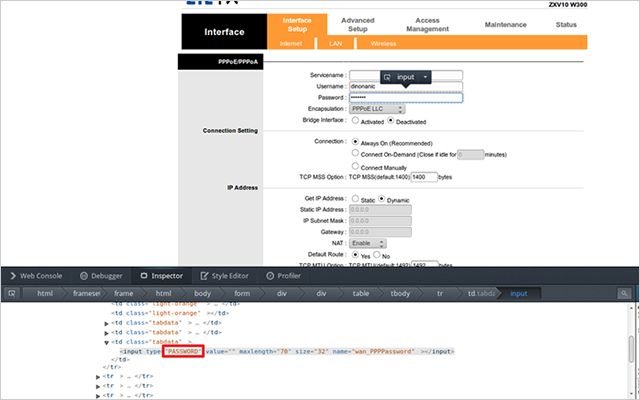Screen dimensions: 640x400
Task: Open the NAT Enable dropdown
Action: click(x=368, y=243)
